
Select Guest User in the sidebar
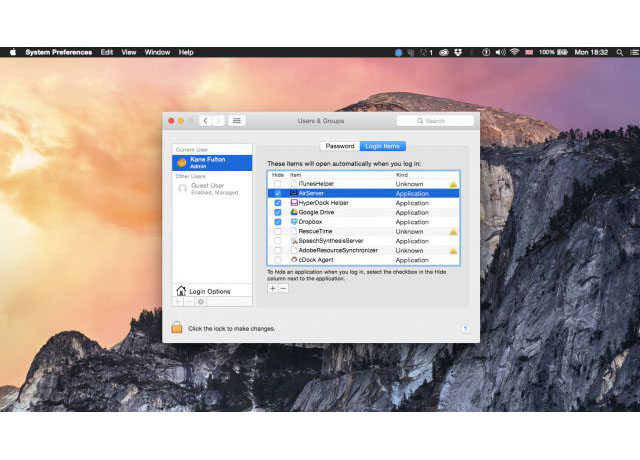[x=212, y=189]
